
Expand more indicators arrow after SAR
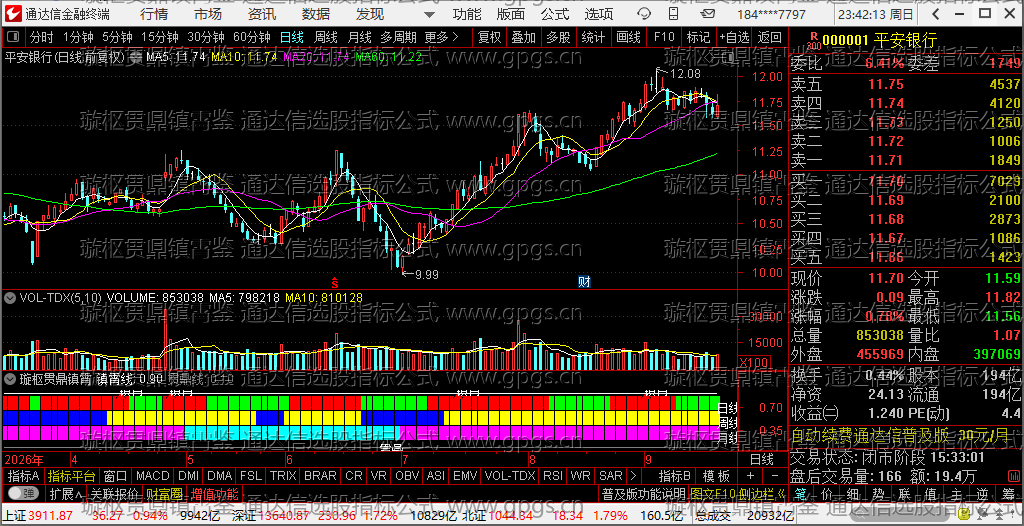click(632, 475)
